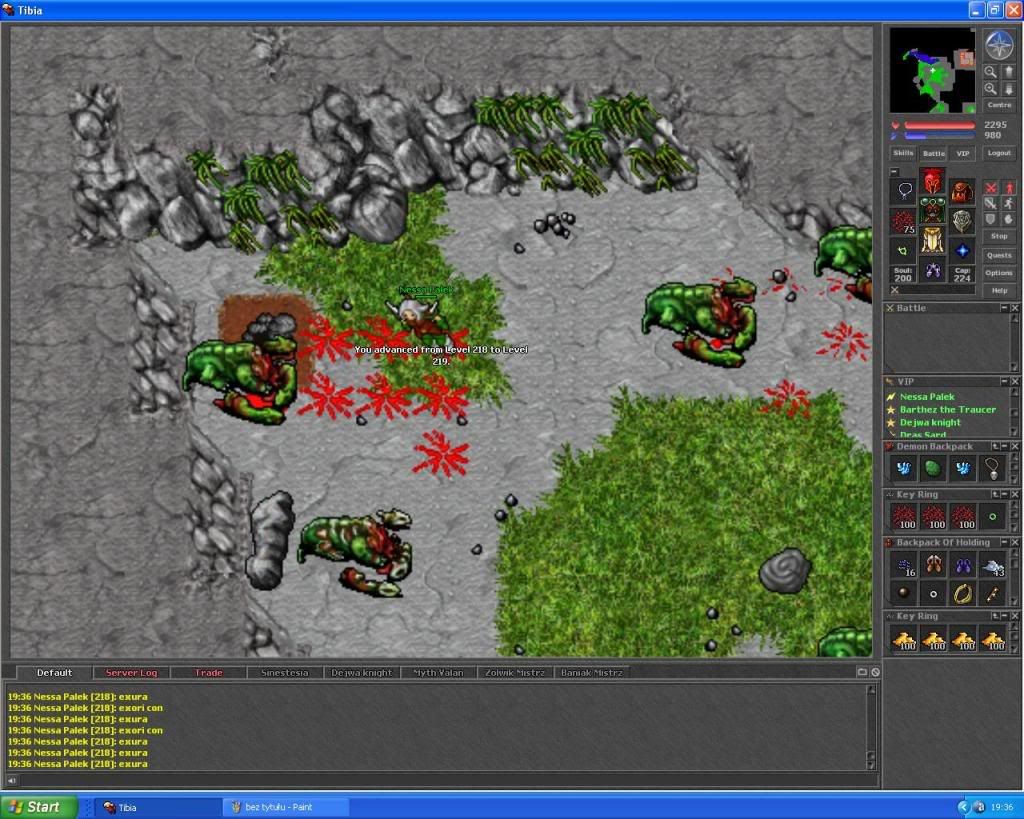Open the red backpack equipment slot
Screen dimensions: 1024x819
(x=962, y=191)
